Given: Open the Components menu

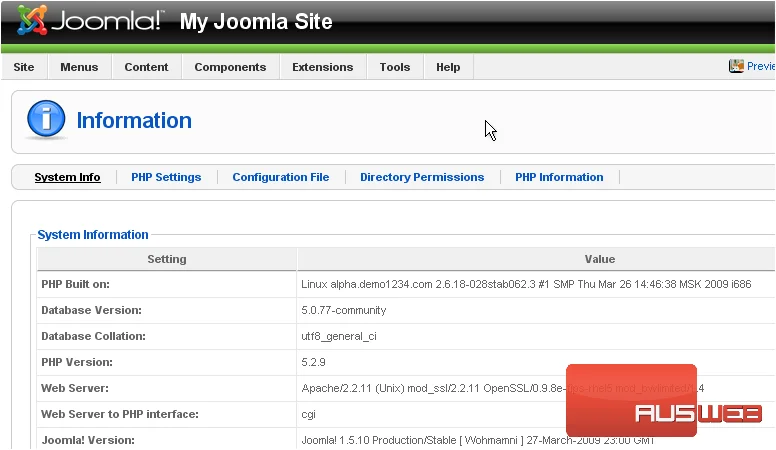Looking at the screenshot, I should (230, 67).
